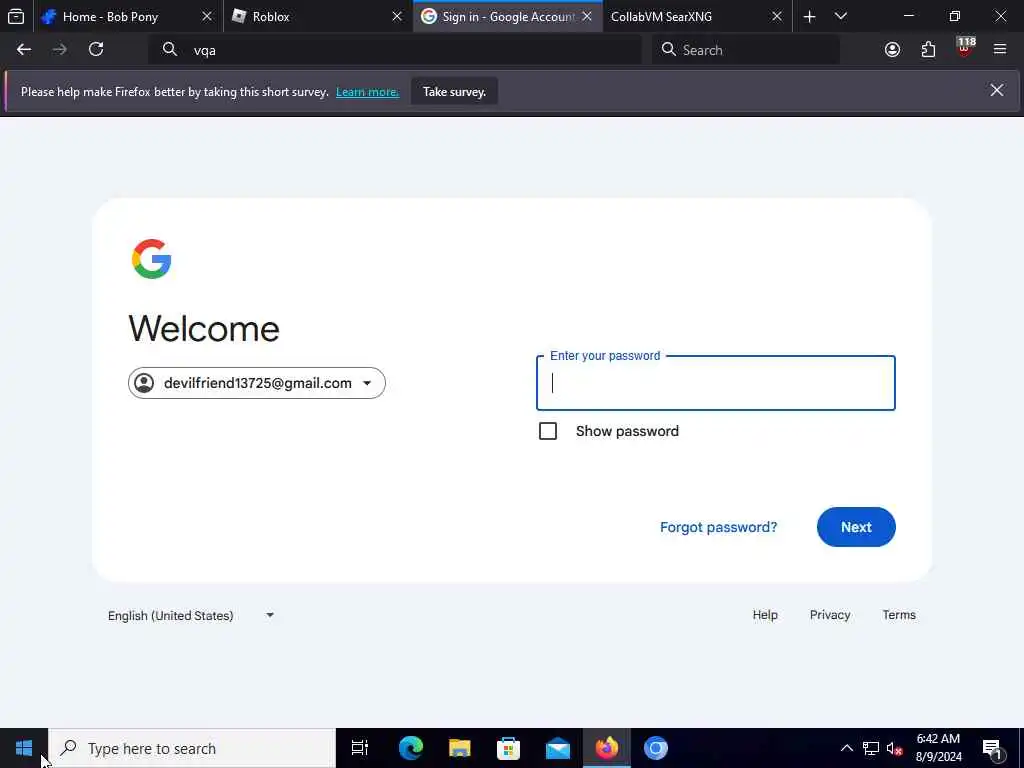
Task: Close the Home - Bob Pony tab
Action: (207, 16)
